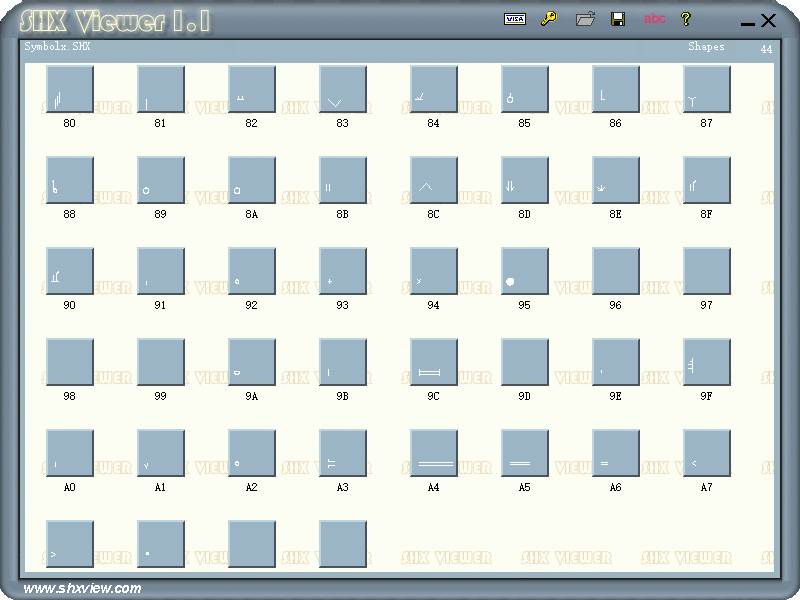The image size is (800, 600).
Task: Select shape thumbnail A5
Action: (x=525, y=454)
